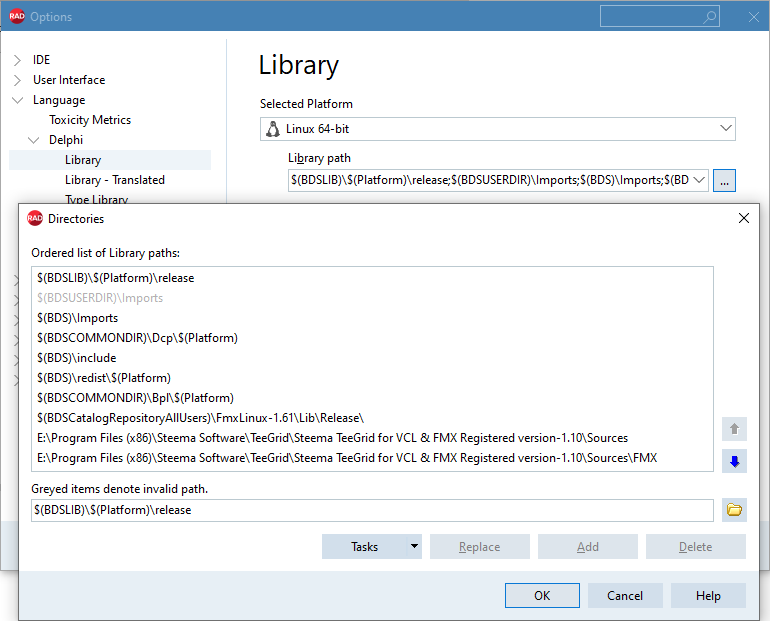Image resolution: width=770 pixels, height=621 pixels.
Task: Click the move-up grey arrow button
Action: click(x=734, y=429)
